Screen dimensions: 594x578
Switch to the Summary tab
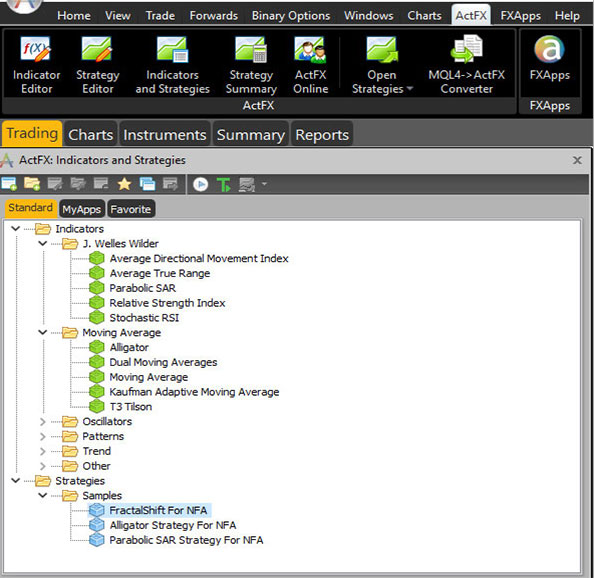pyautogui.click(x=251, y=134)
